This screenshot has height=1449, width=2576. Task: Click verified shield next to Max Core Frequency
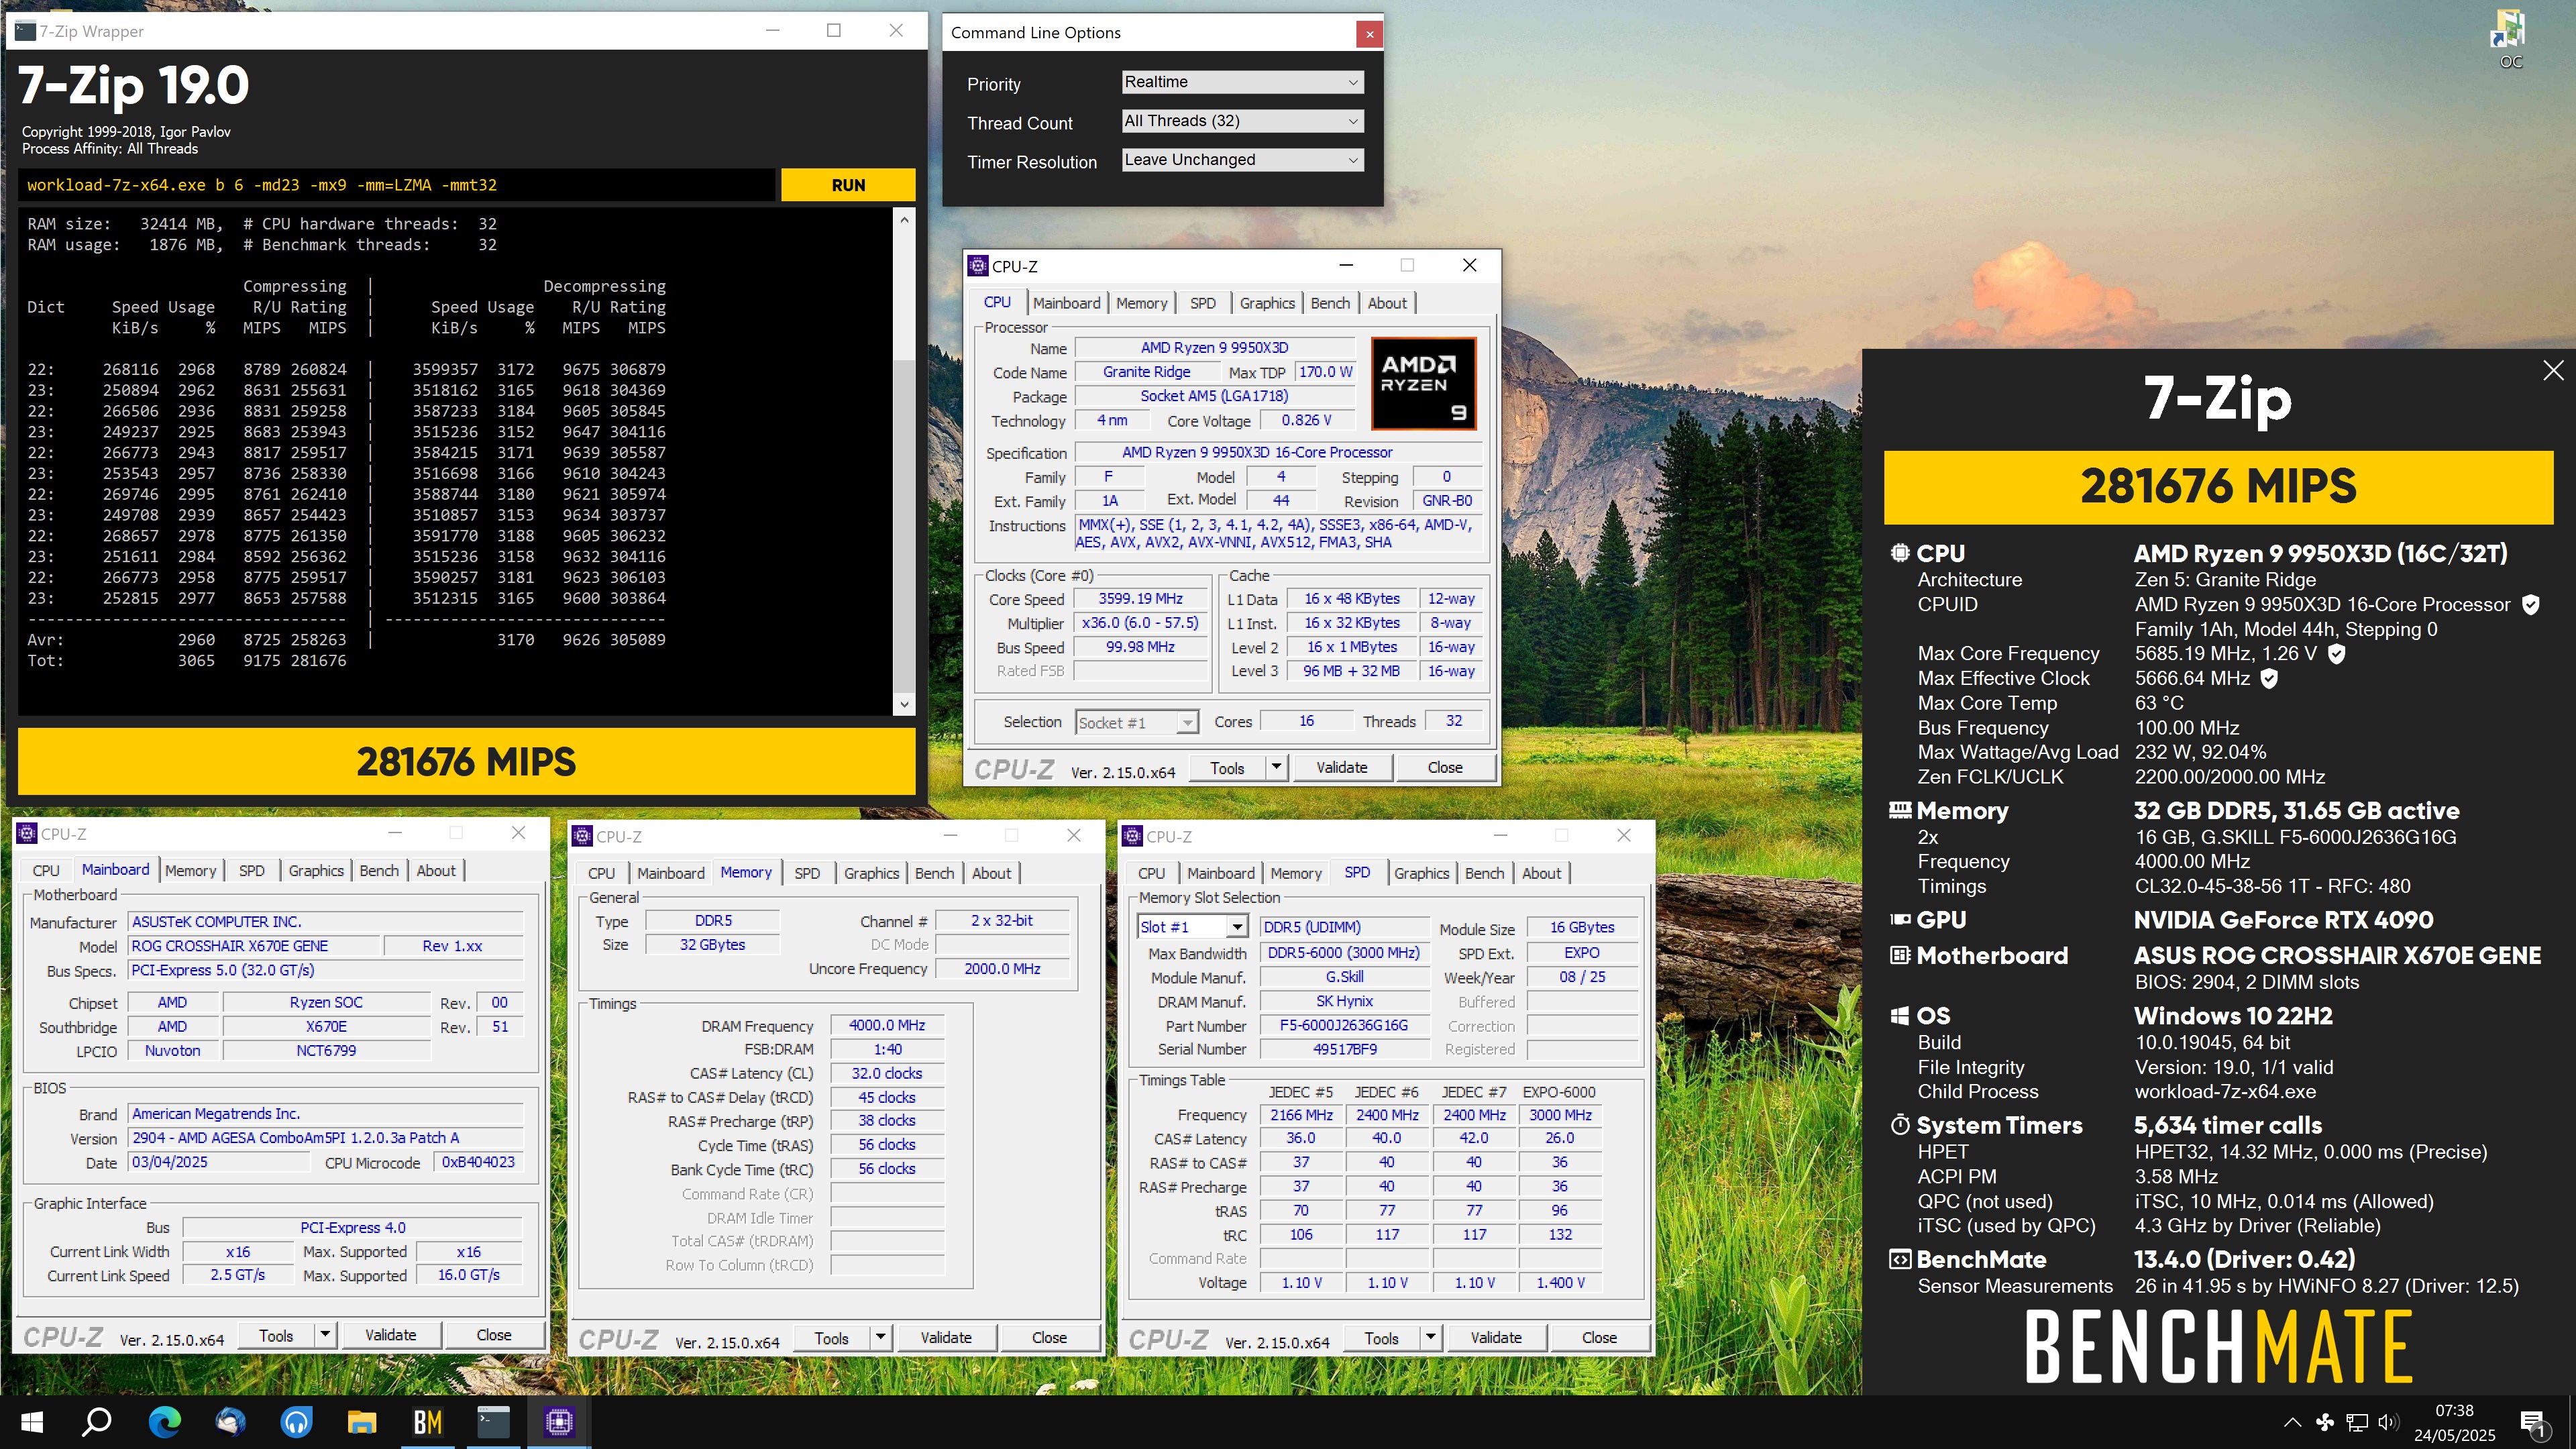[x=2336, y=653]
